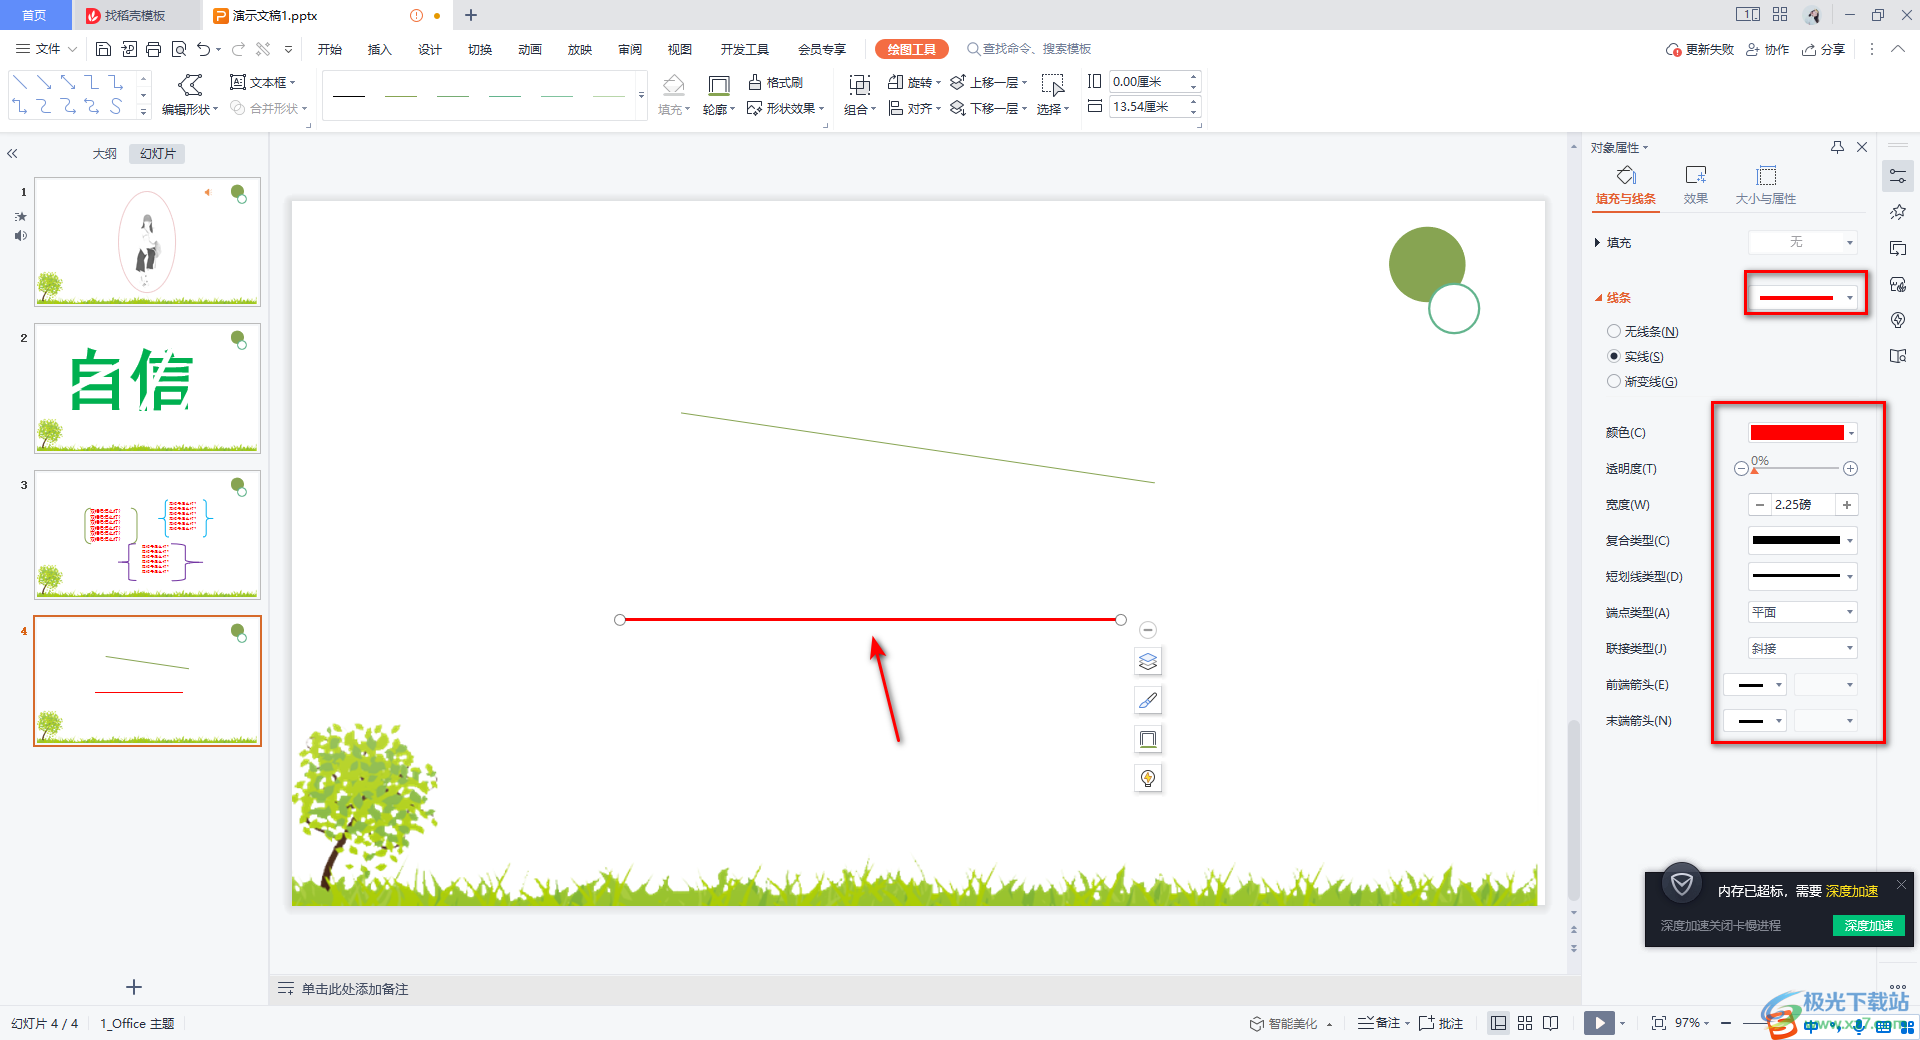
Task: Click the line width value field
Action: point(1803,505)
